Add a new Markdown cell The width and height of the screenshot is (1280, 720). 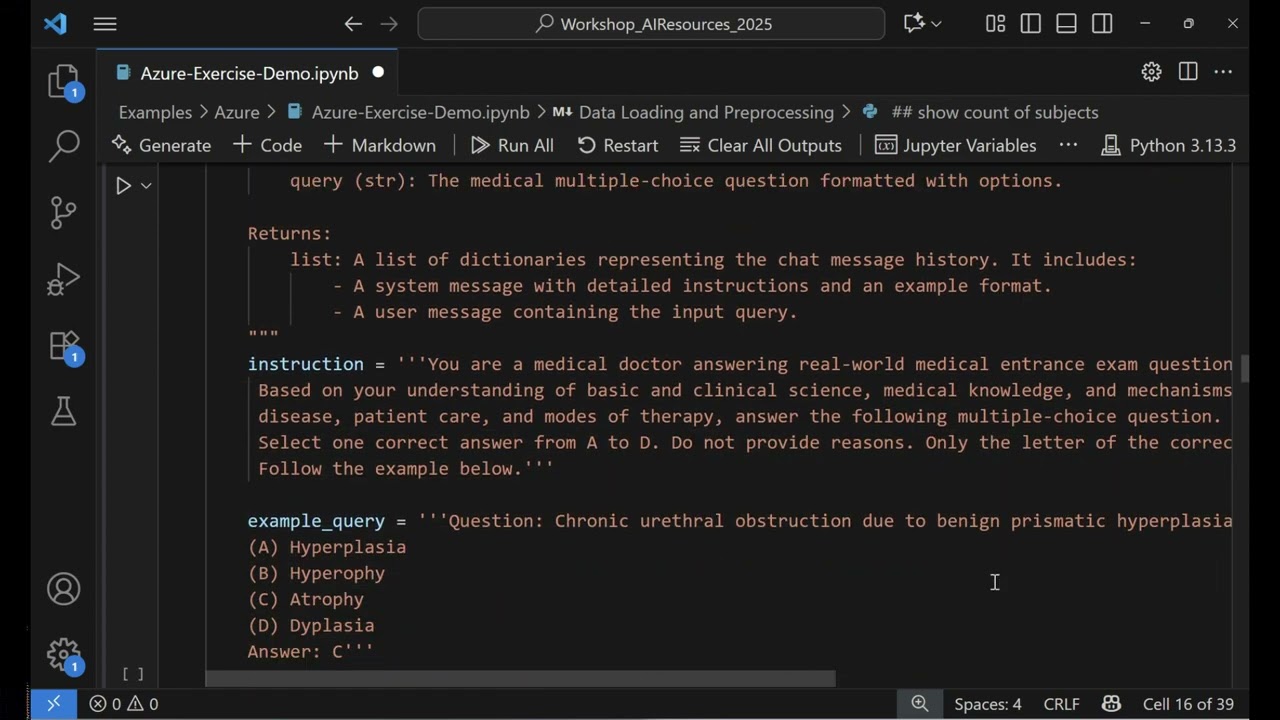[x=379, y=145]
